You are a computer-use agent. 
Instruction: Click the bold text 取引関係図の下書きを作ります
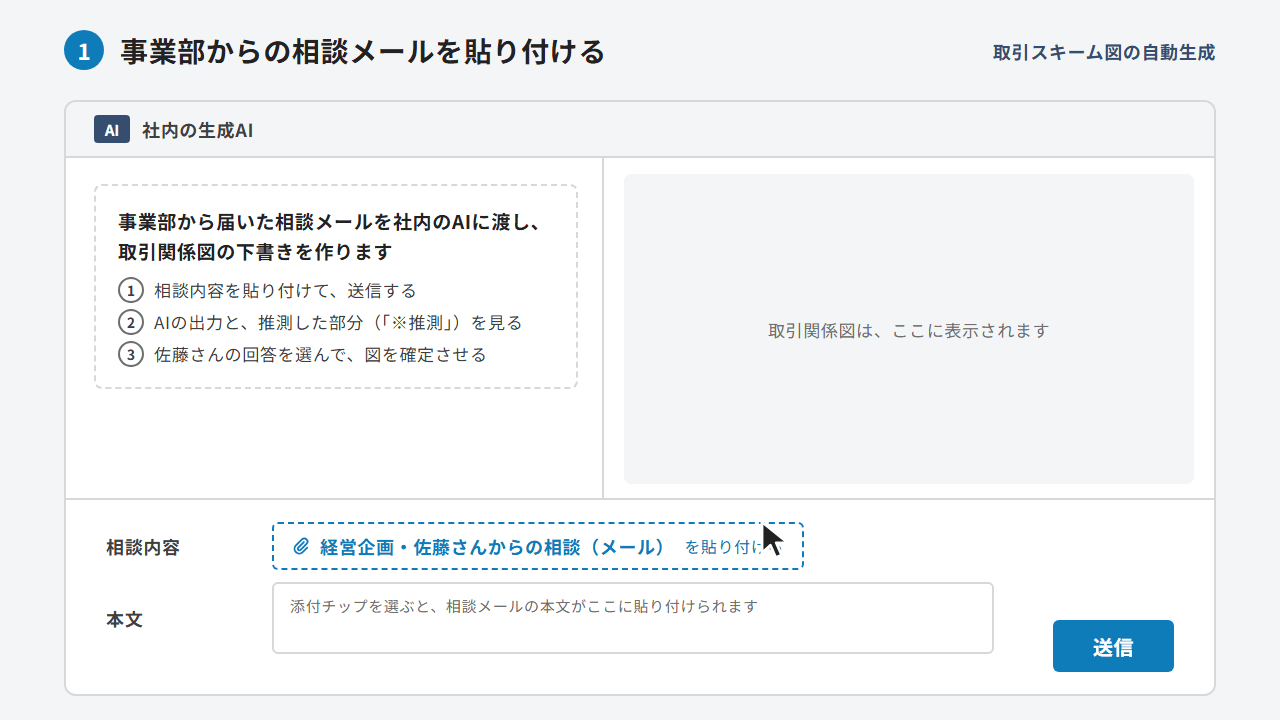coord(255,252)
